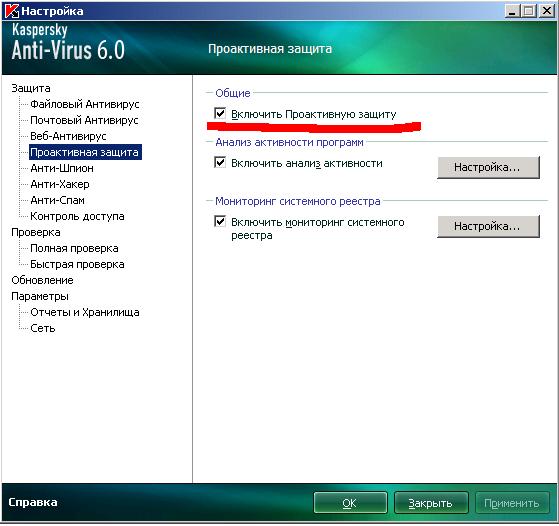Select Защита in the settings tree
Viewport: 559px width, 526px height.
pos(31,88)
